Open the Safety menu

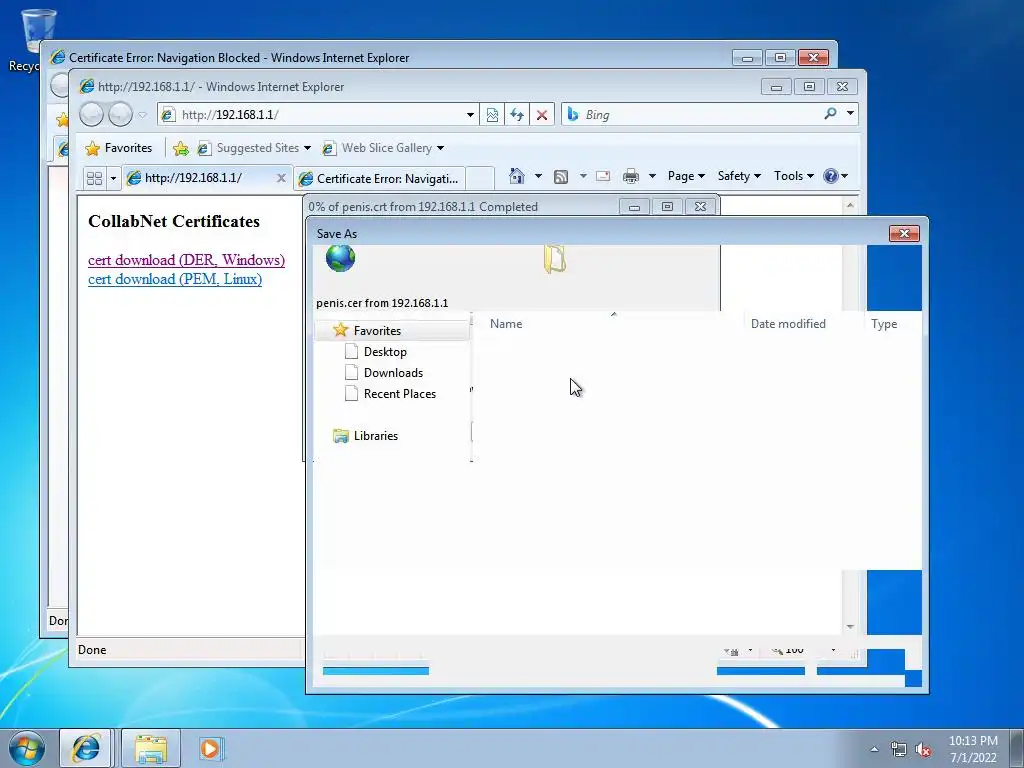739,176
